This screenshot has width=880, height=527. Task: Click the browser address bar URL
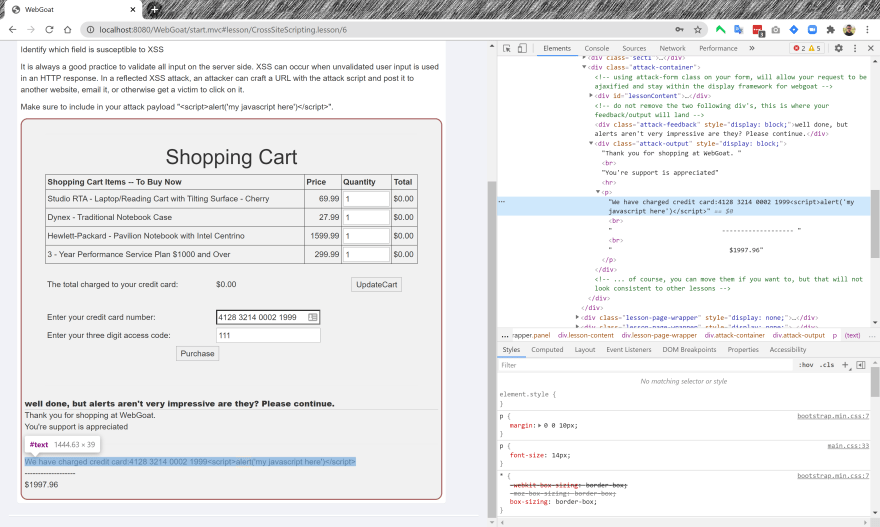[223, 30]
